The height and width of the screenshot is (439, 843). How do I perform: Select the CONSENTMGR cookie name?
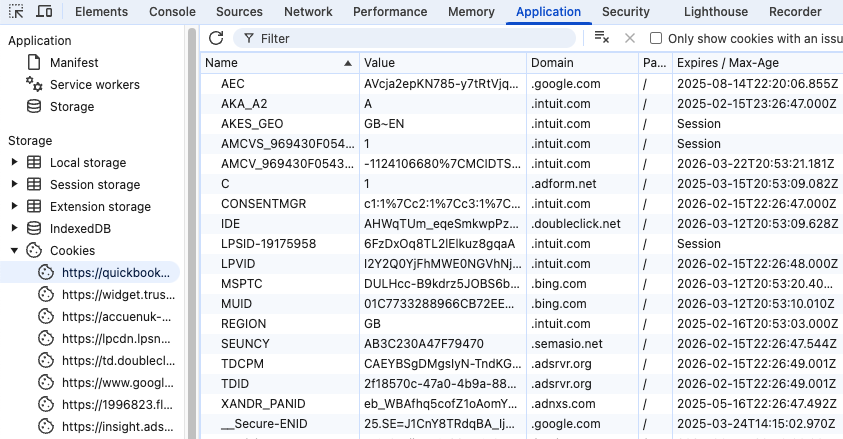pyautogui.click(x=263, y=204)
